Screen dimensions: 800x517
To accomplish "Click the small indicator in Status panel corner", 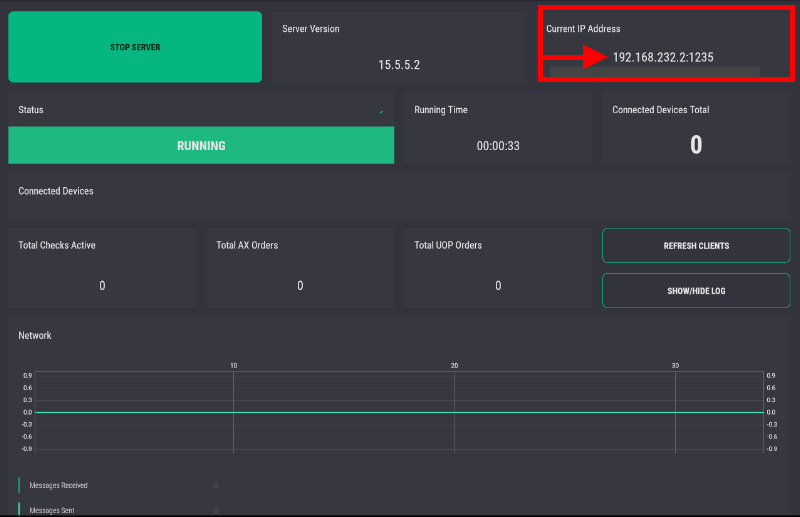I will click(381, 112).
